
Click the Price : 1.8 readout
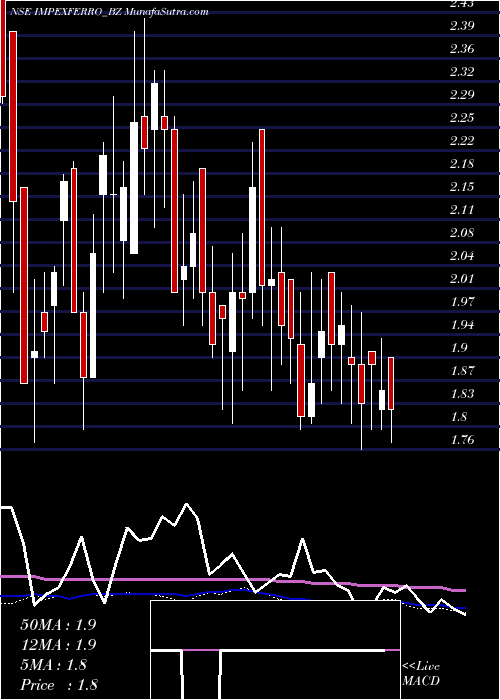59,685
